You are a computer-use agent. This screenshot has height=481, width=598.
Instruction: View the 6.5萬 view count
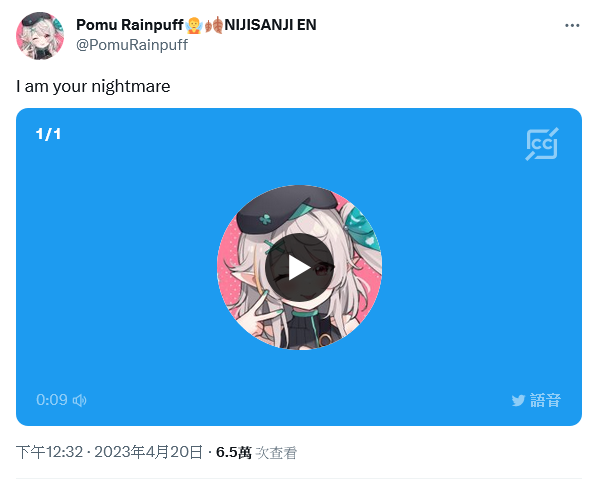(234, 452)
